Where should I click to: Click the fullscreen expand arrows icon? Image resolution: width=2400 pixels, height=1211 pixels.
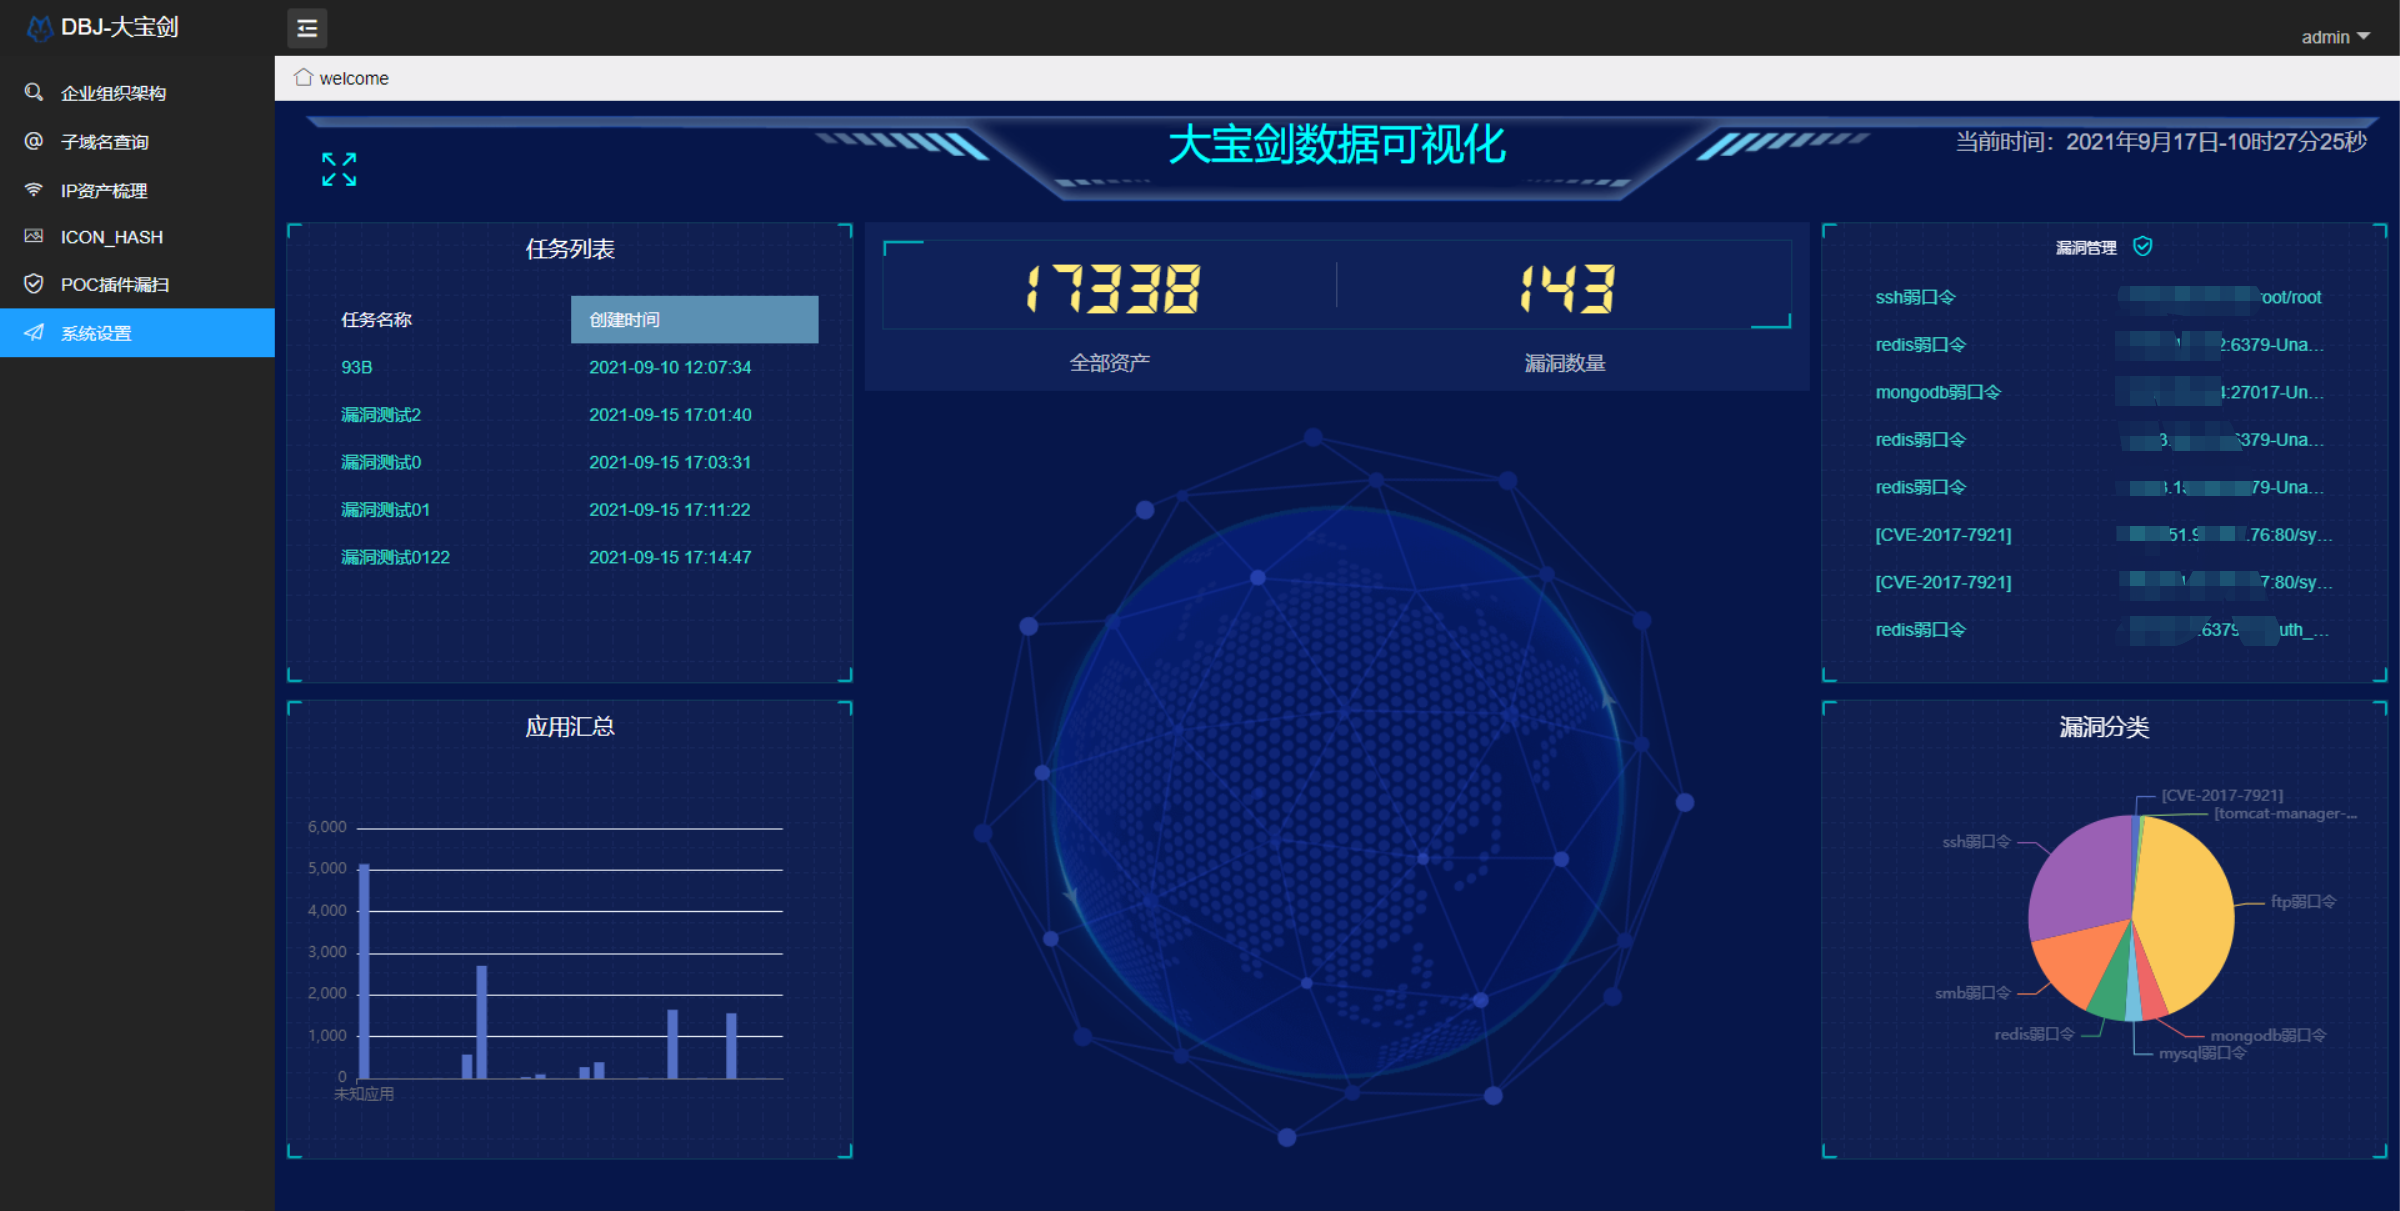coord(339,169)
